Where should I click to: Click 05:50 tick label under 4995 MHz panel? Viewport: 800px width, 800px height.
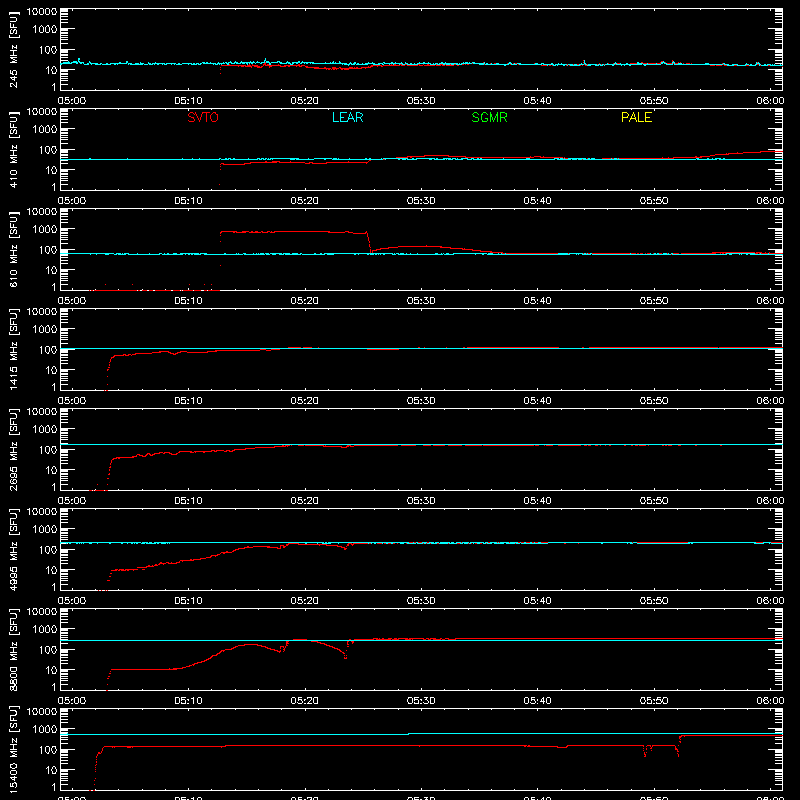click(x=654, y=601)
